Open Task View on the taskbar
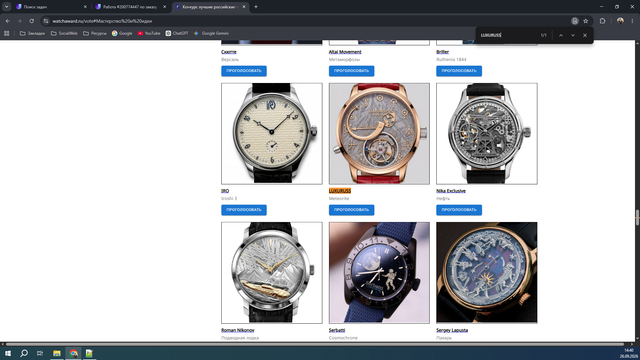 (40, 353)
